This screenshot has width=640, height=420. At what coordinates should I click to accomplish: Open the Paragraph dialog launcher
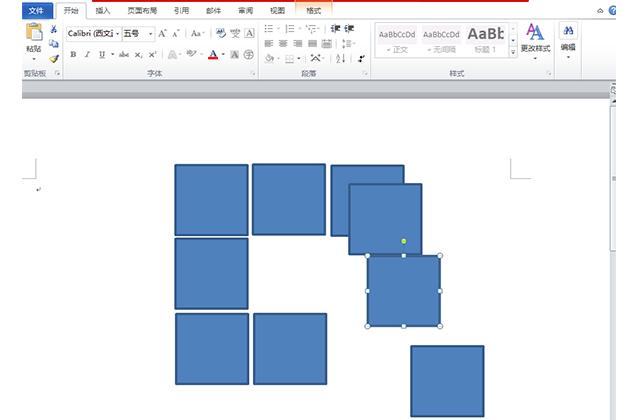click(x=365, y=73)
